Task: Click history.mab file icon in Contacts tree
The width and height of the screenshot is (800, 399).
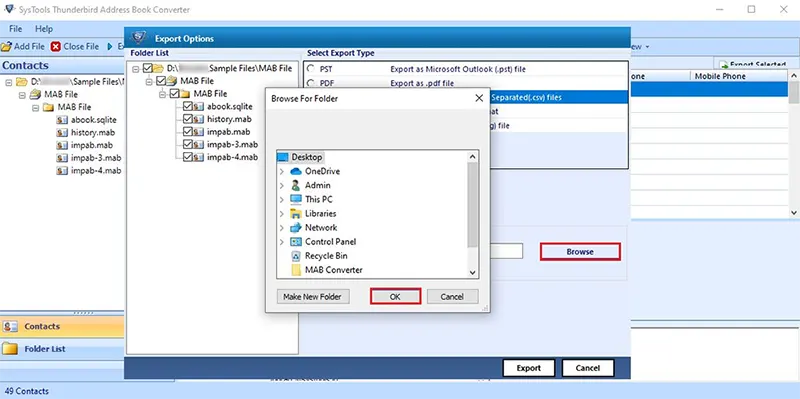Action: pos(62,133)
